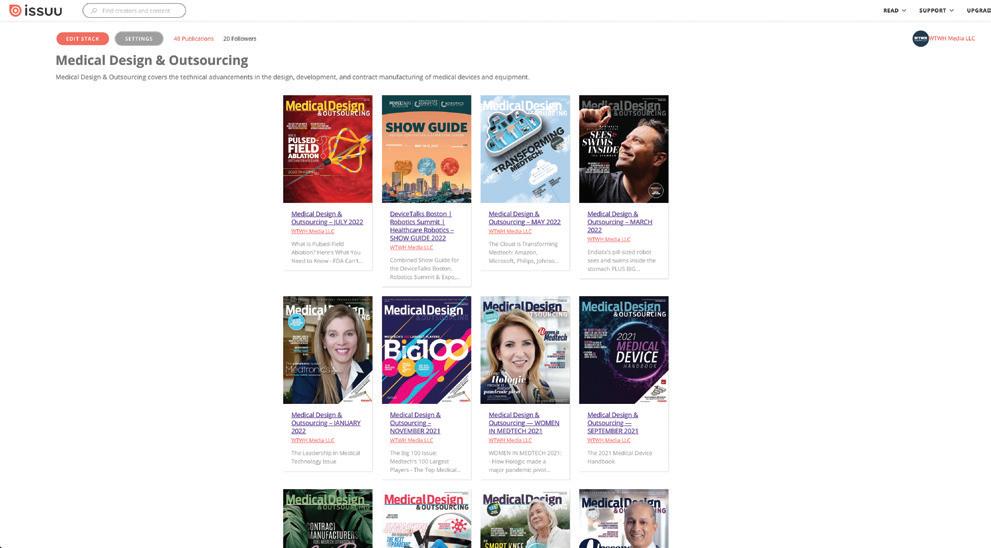The width and height of the screenshot is (991, 548).
Task: Open the Publications count link
Action: pos(193,39)
